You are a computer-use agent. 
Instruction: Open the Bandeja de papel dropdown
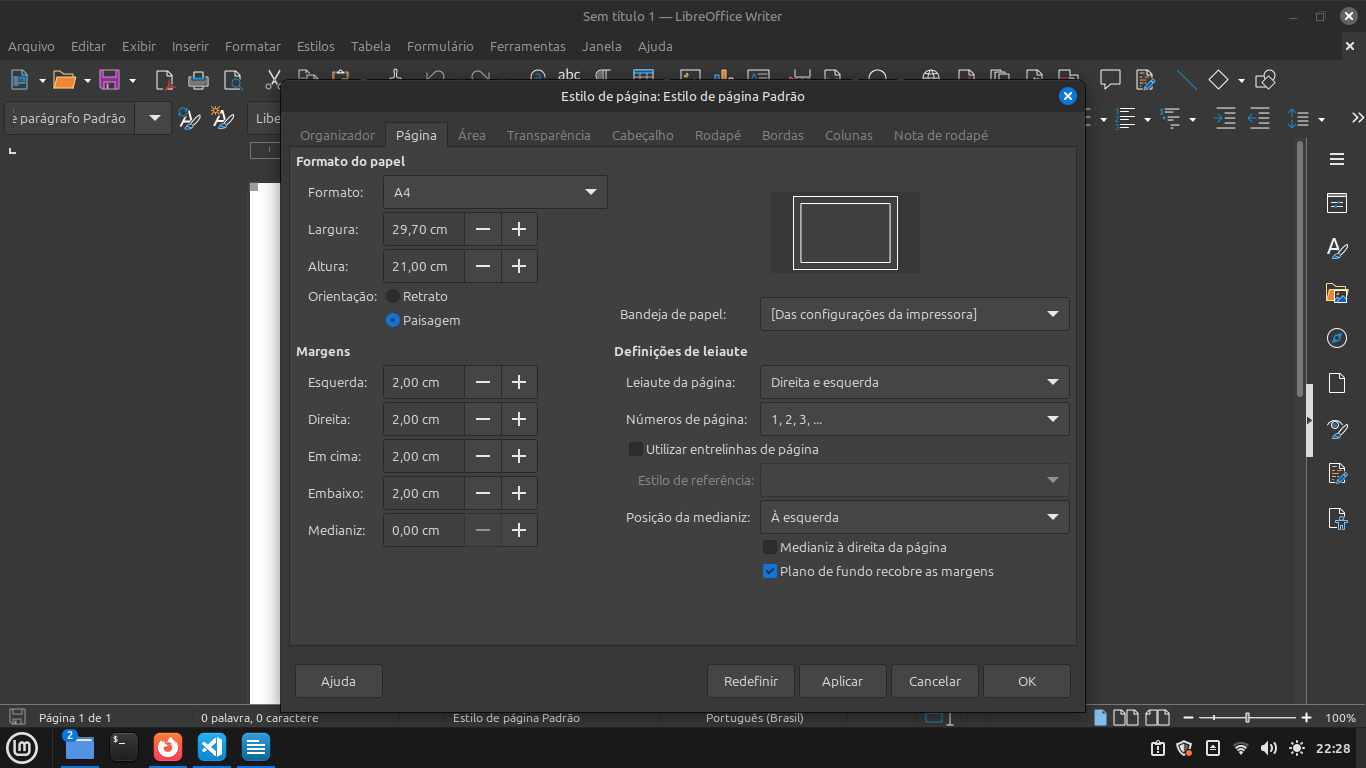tap(914, 314)
